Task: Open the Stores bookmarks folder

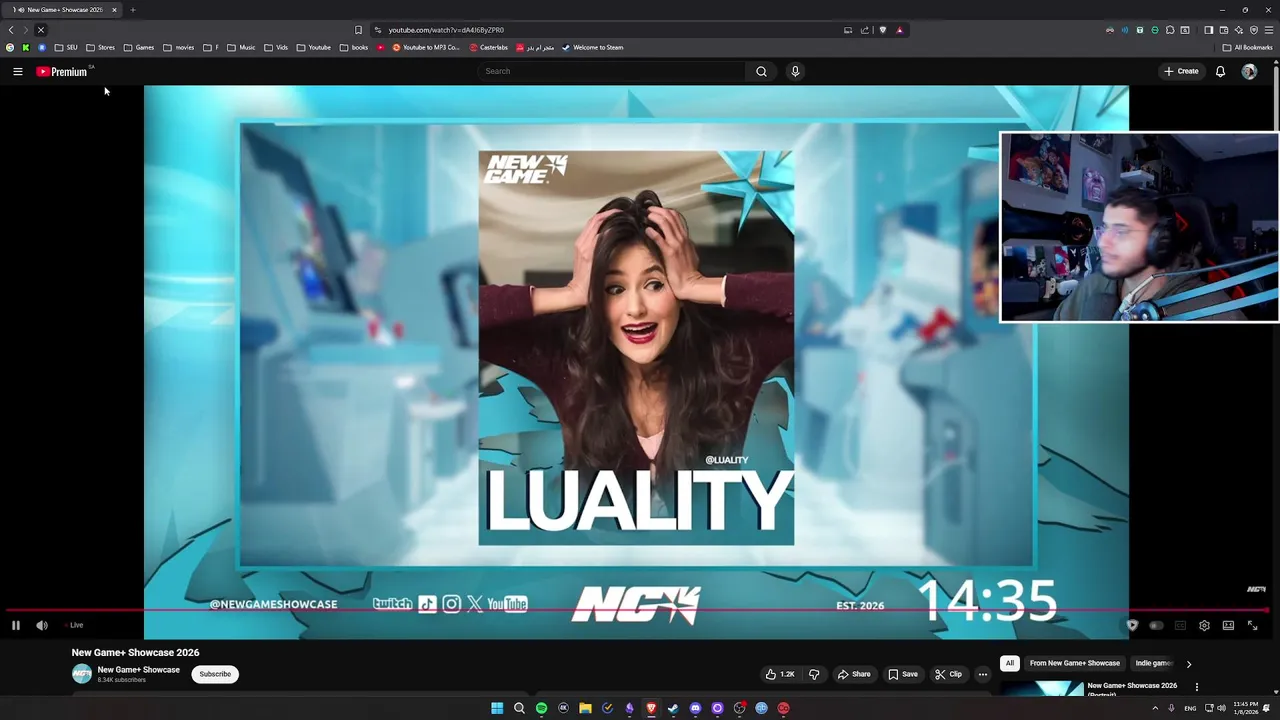Action: [100, 47]
